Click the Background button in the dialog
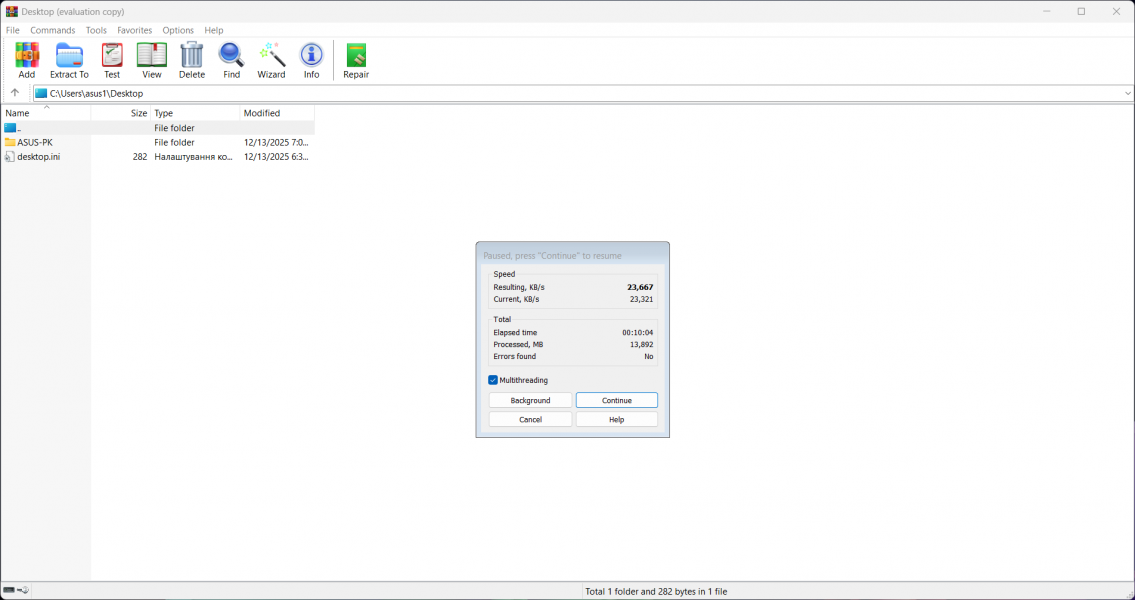 coord(530,399)
